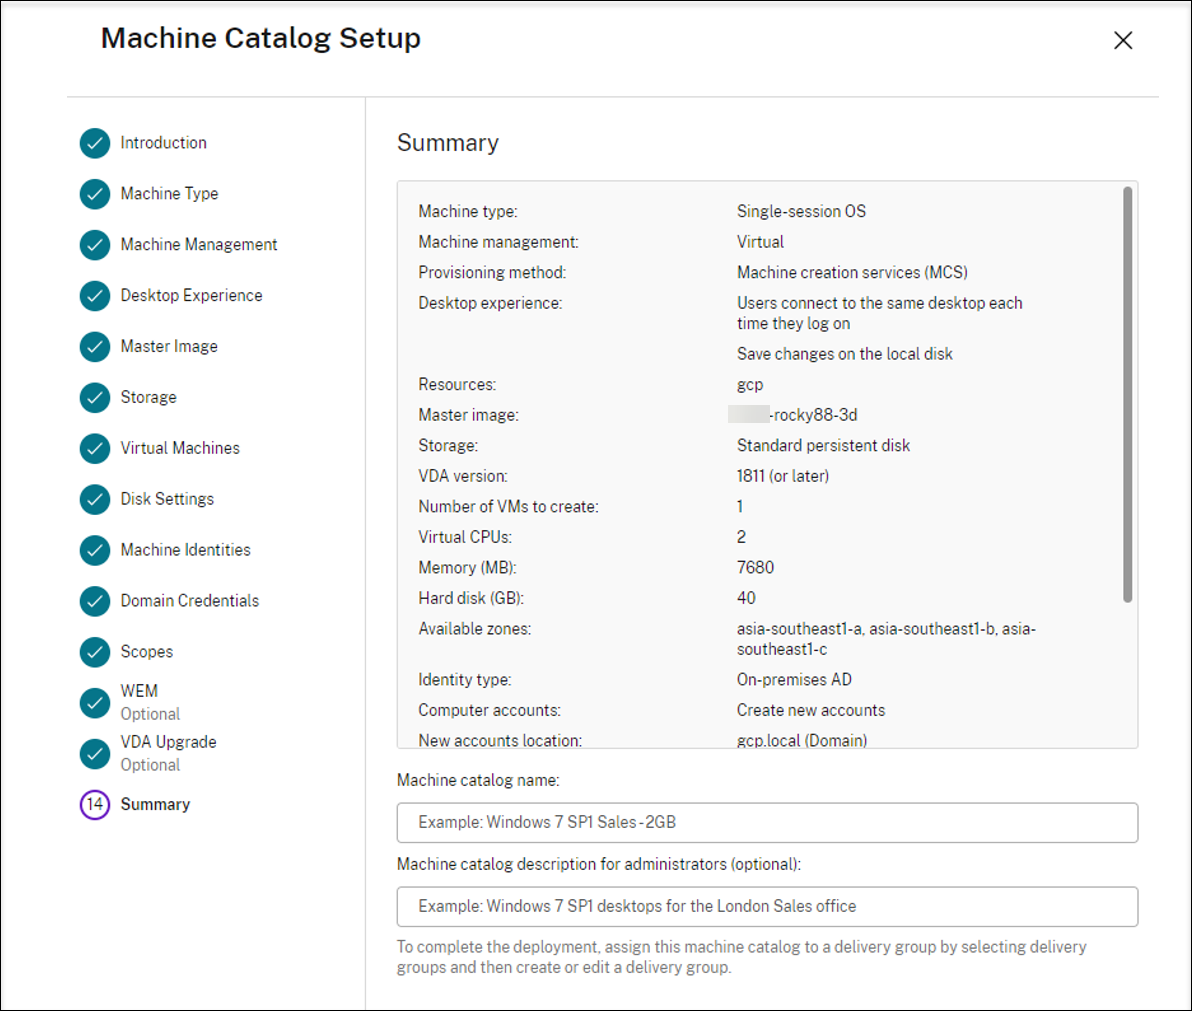Close the Machine Catalog Setup wizard

coord(1123,40)
